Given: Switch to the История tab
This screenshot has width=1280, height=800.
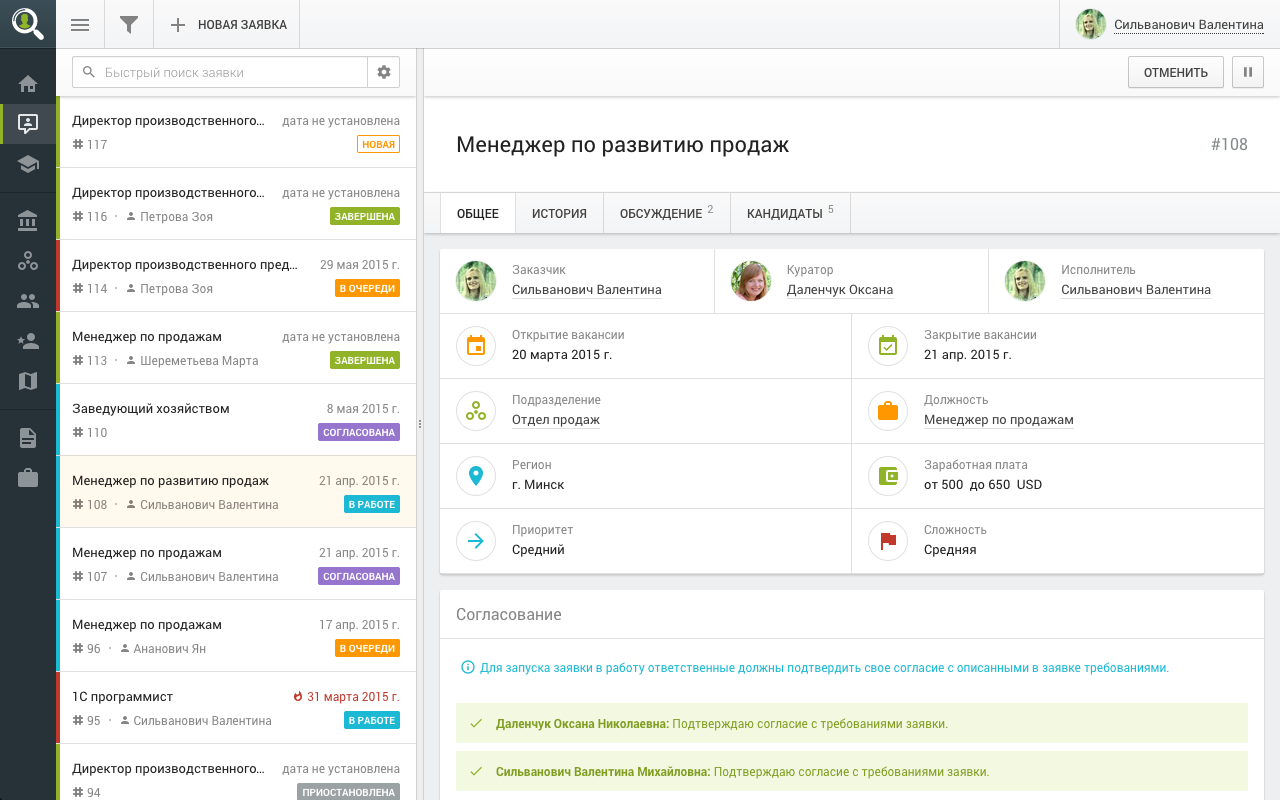Looking at the screenshot, I should point(559,214).
